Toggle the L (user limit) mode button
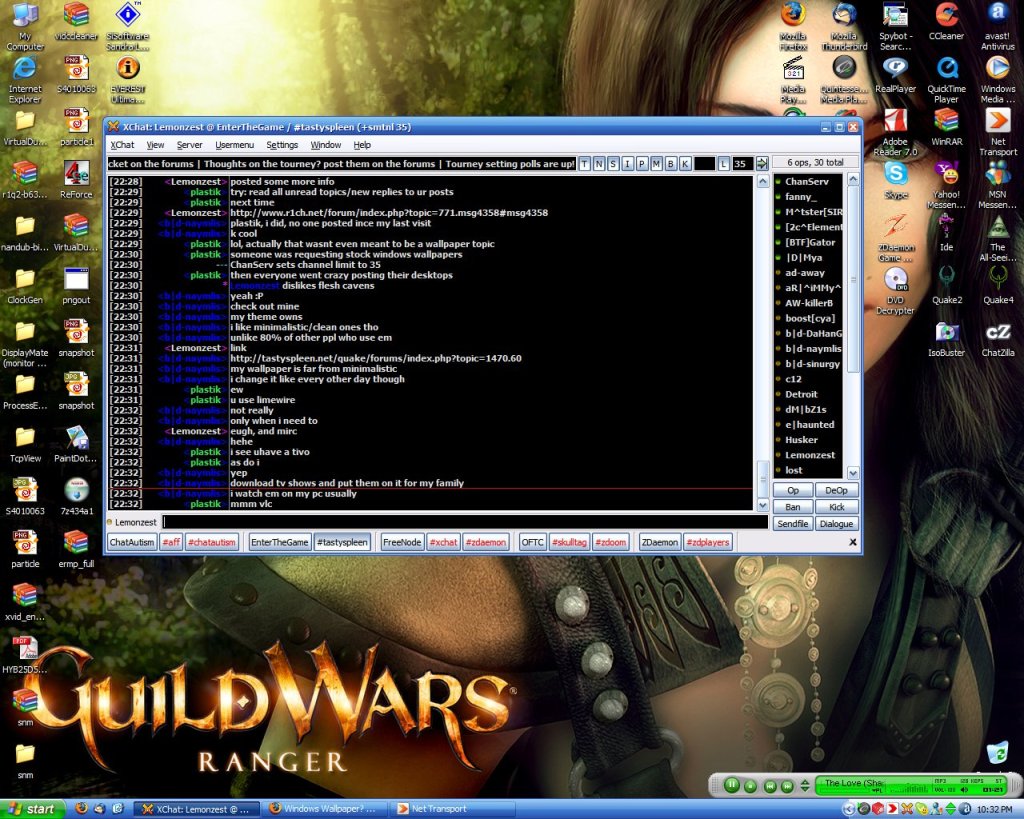The image size is (1024, 819). point(723,164)
